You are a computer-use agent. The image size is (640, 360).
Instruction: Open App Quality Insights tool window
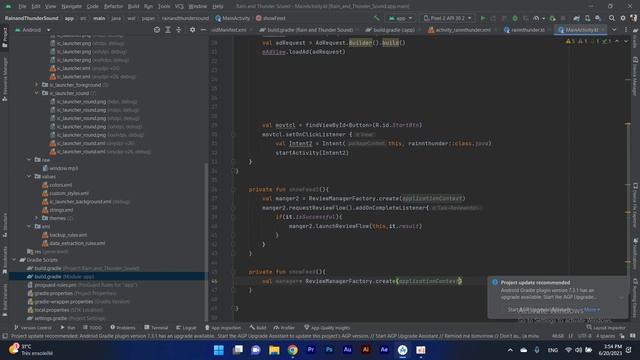327,328
